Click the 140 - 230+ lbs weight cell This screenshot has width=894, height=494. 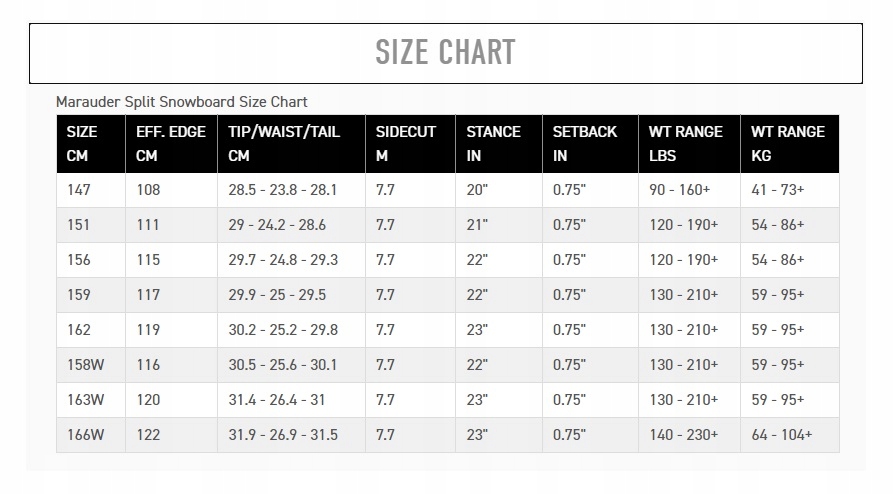point(684,435)
